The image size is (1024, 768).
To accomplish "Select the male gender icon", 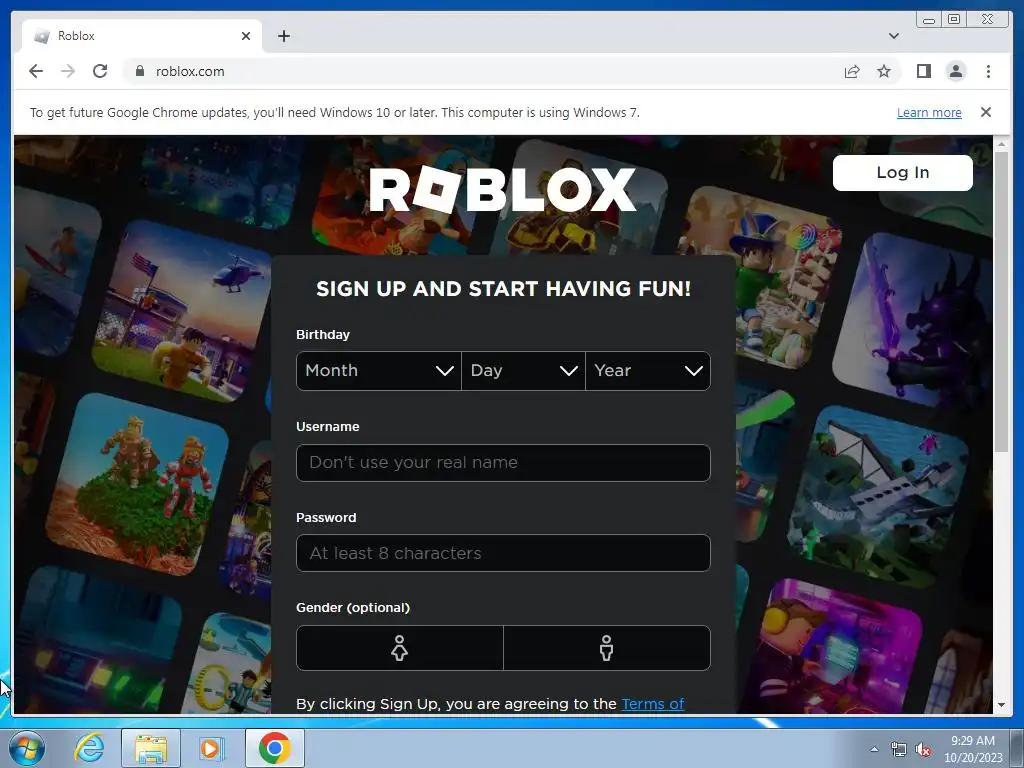I will [607, 648].
